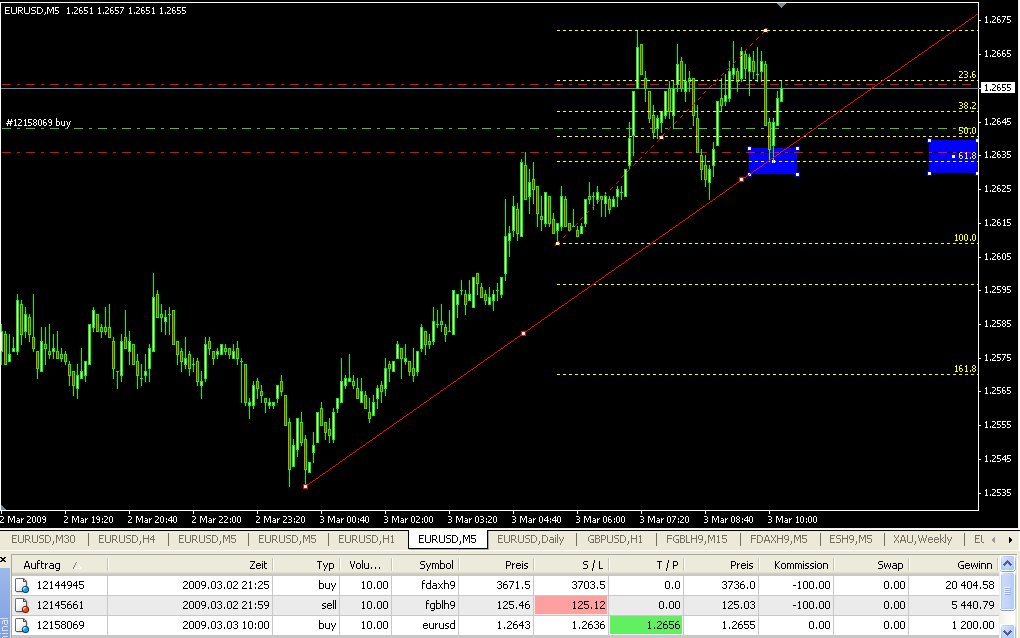Screen dimensions: 1020x638
Task: Select order number 12158069
Action: pos(60,626)
